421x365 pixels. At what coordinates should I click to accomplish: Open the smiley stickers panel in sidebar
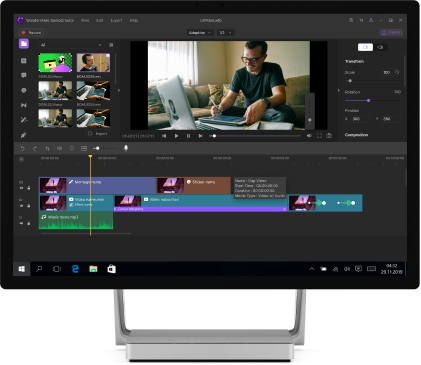point(24,90)
